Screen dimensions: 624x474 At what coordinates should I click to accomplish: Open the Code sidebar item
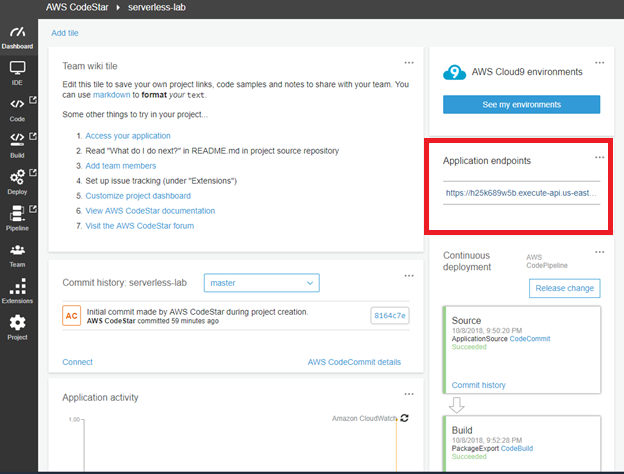pyautogui.click(x=17, y=109)
